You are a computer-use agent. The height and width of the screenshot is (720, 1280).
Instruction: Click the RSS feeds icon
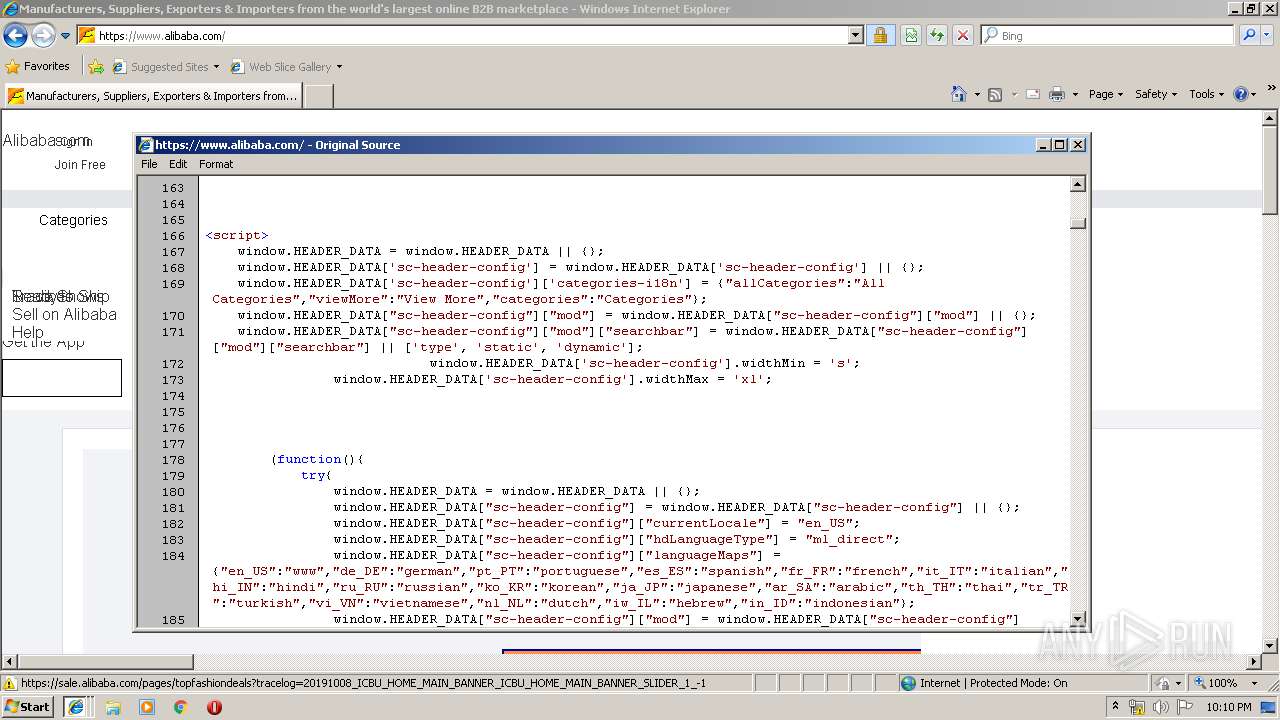click(x=995, y=94)
